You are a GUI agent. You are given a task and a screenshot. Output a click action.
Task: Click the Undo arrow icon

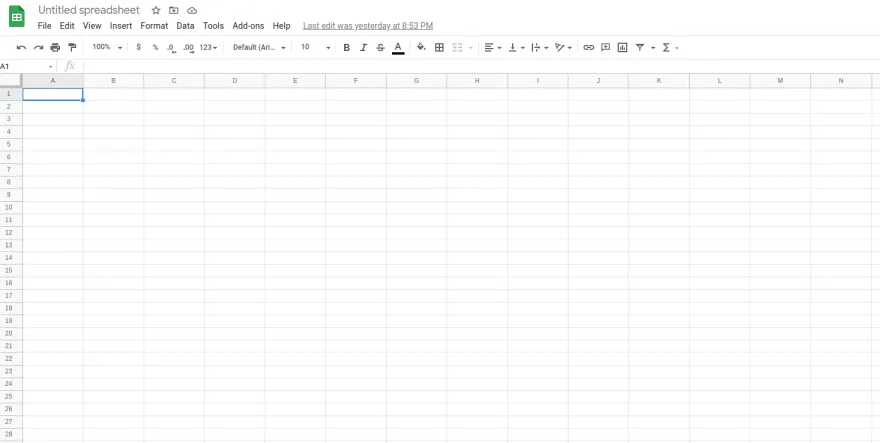point(22,47)
